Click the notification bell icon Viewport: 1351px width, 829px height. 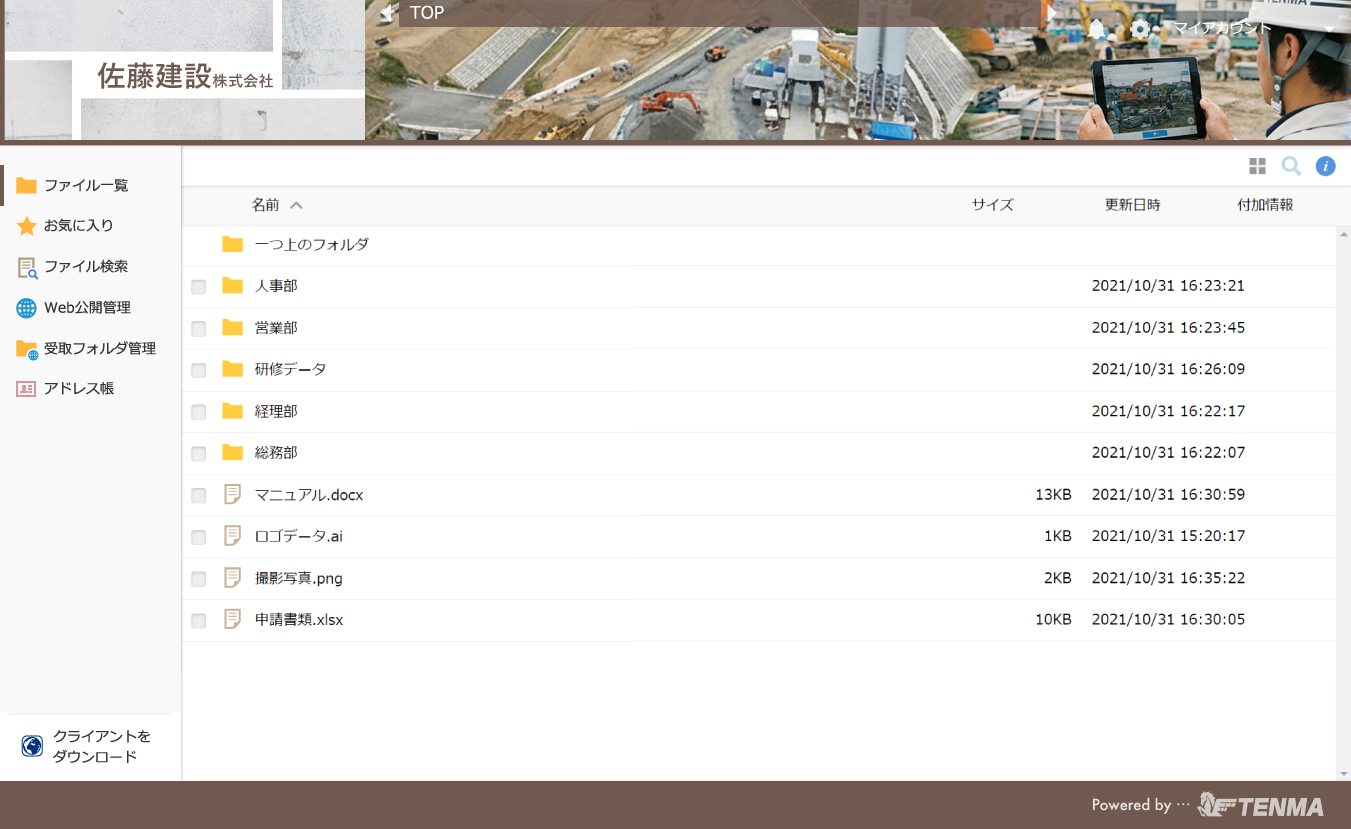point(1098,29)
